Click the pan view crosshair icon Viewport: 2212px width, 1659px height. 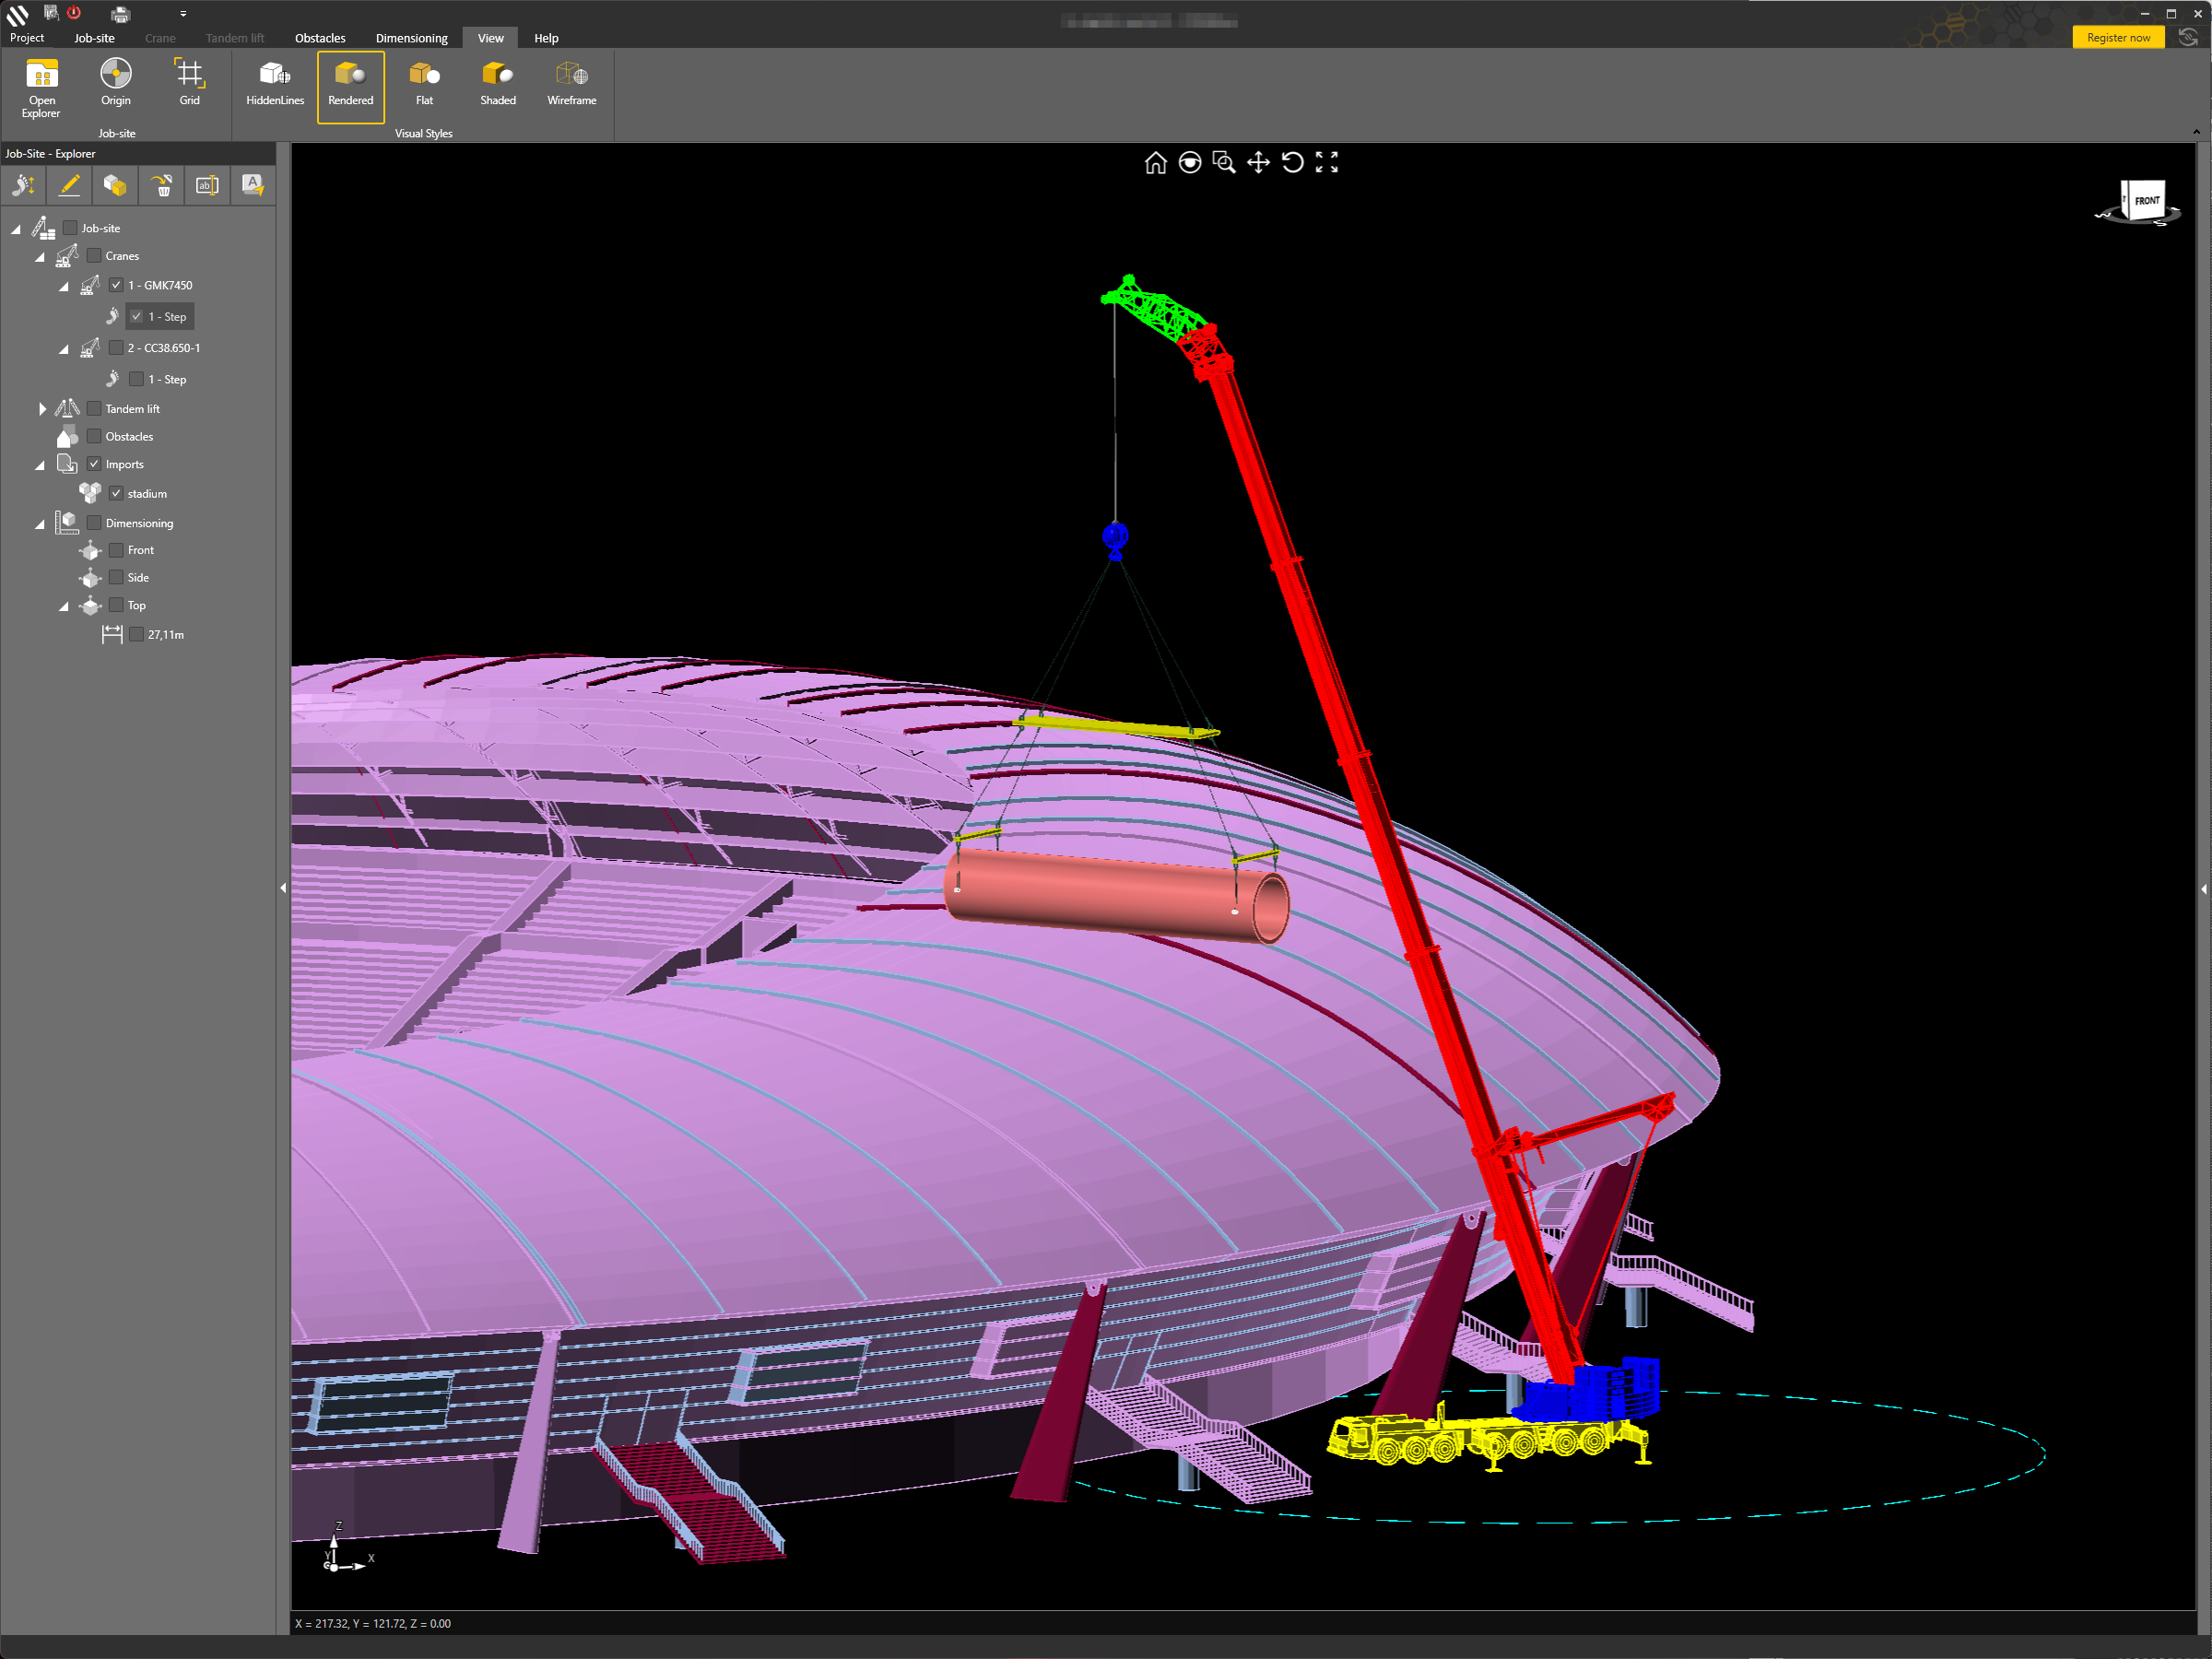(x=1258, y=163)
